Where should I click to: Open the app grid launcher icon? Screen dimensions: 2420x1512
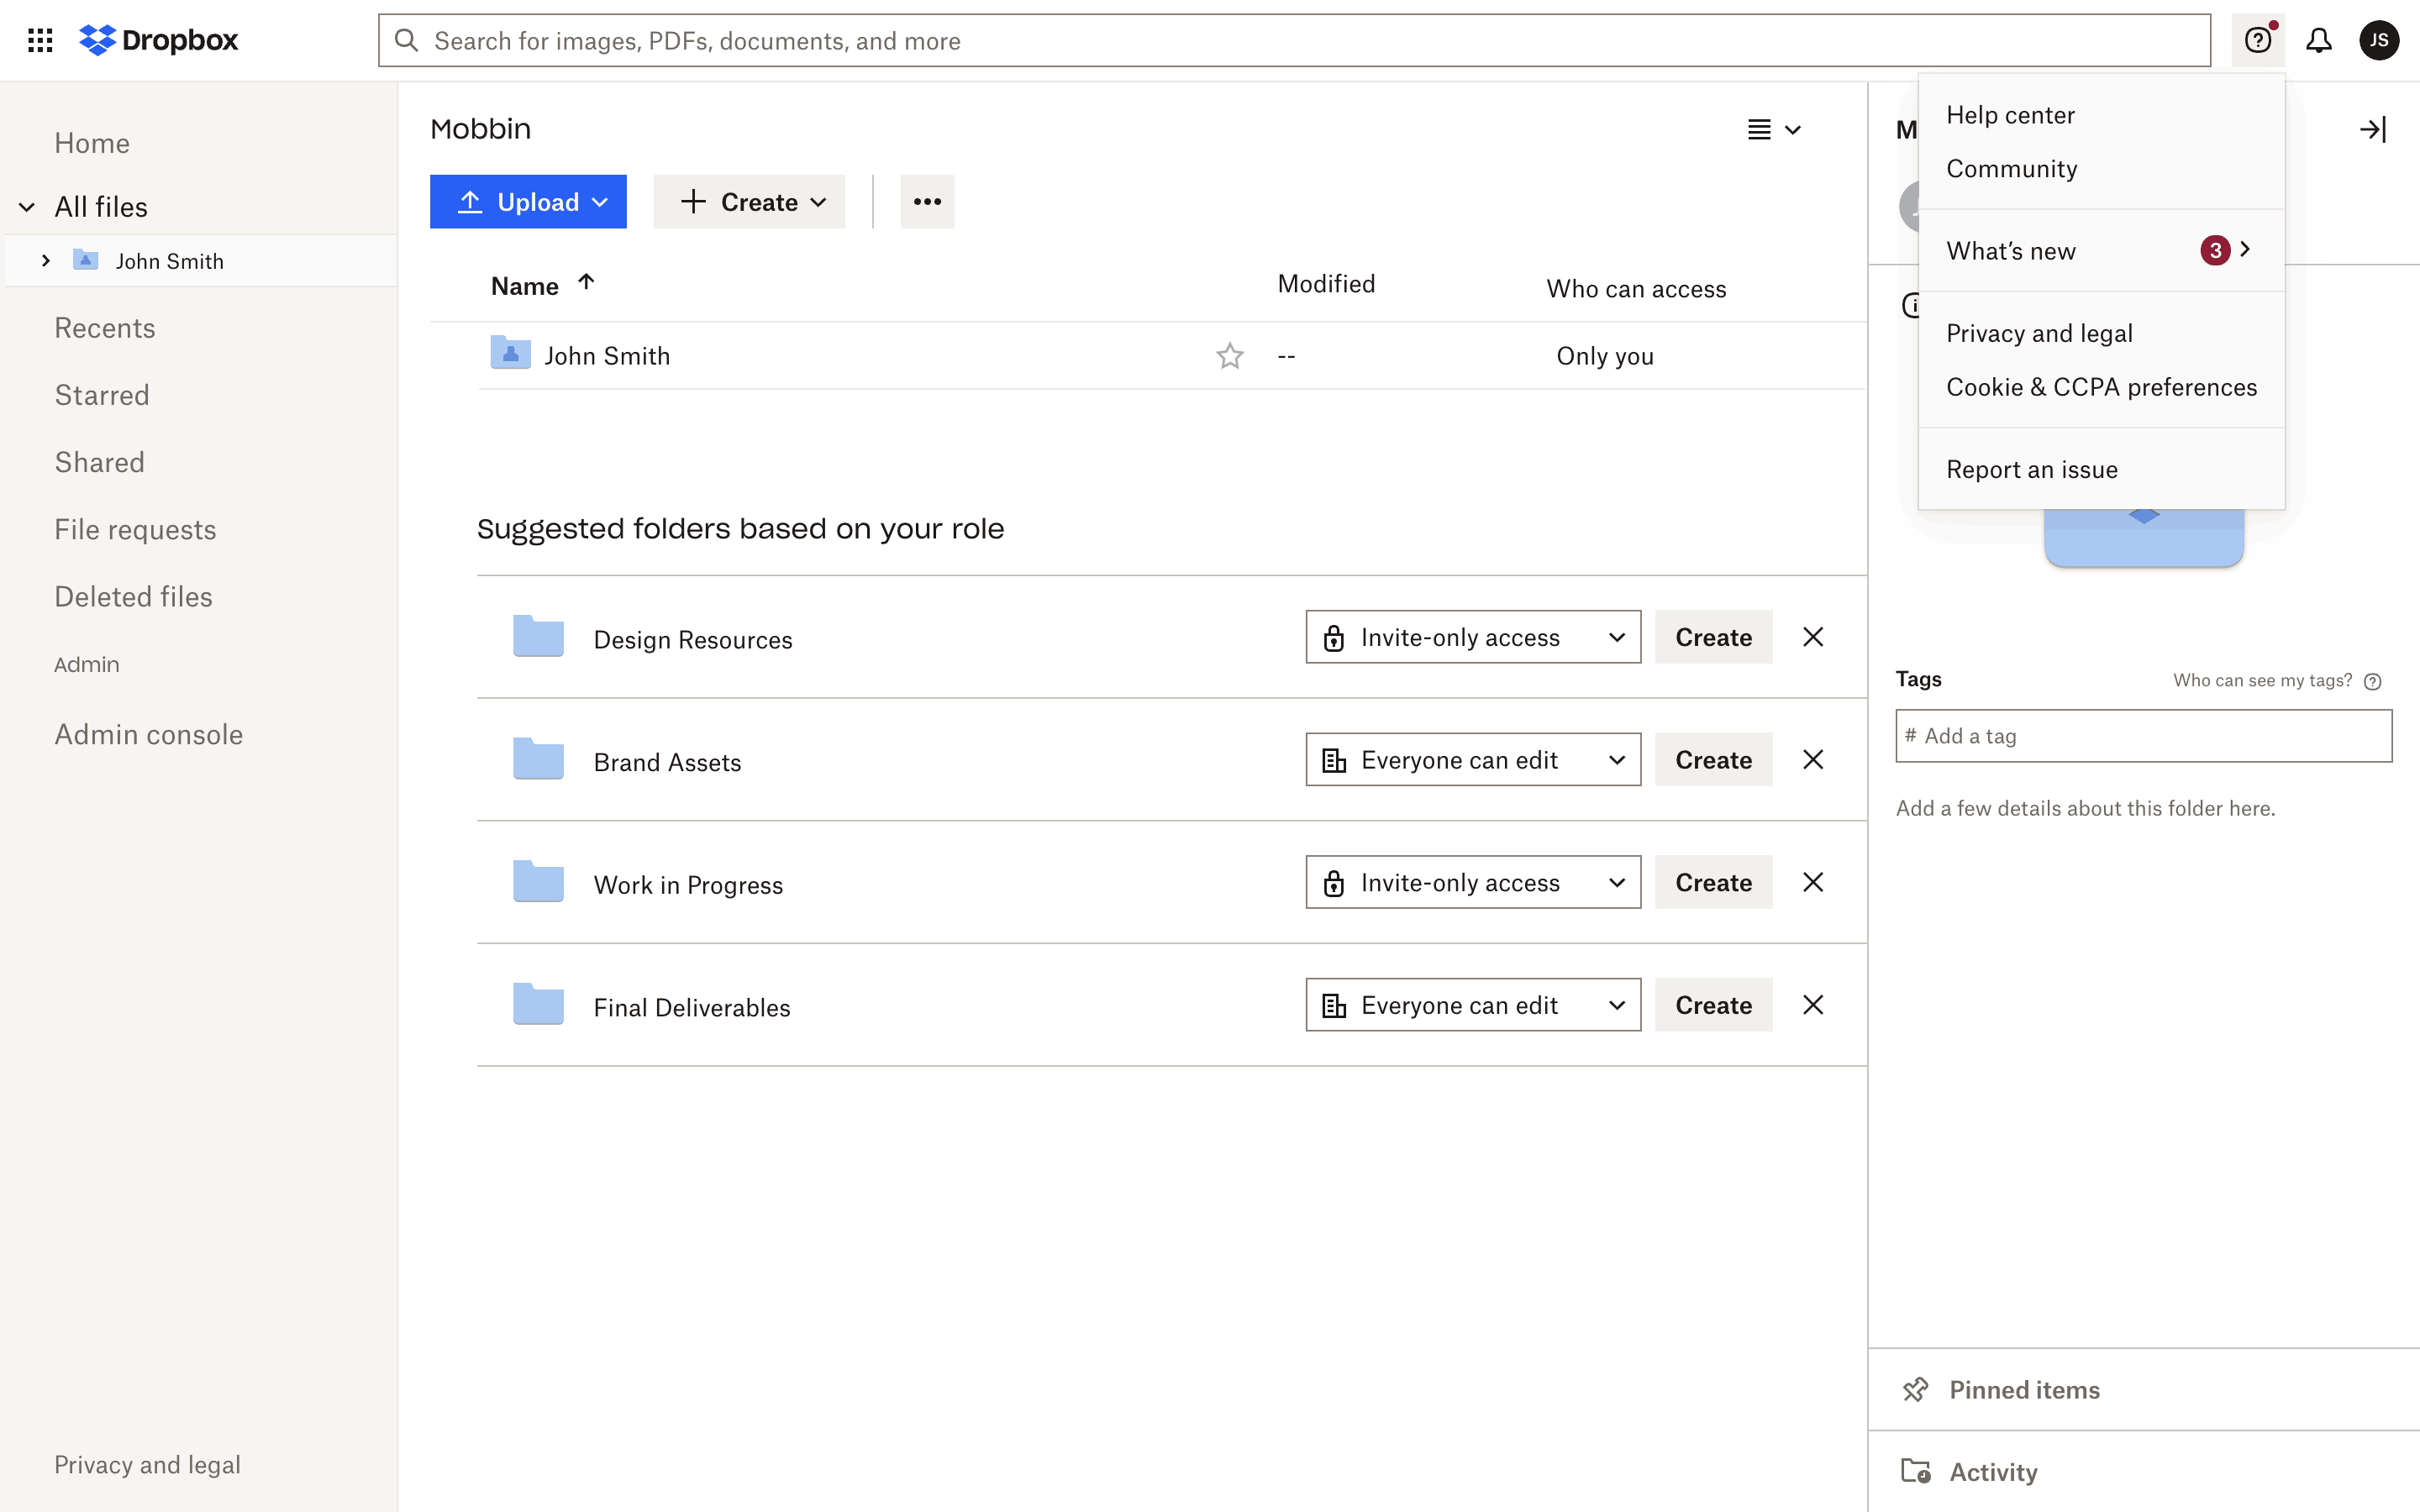(x=40, y=40)
